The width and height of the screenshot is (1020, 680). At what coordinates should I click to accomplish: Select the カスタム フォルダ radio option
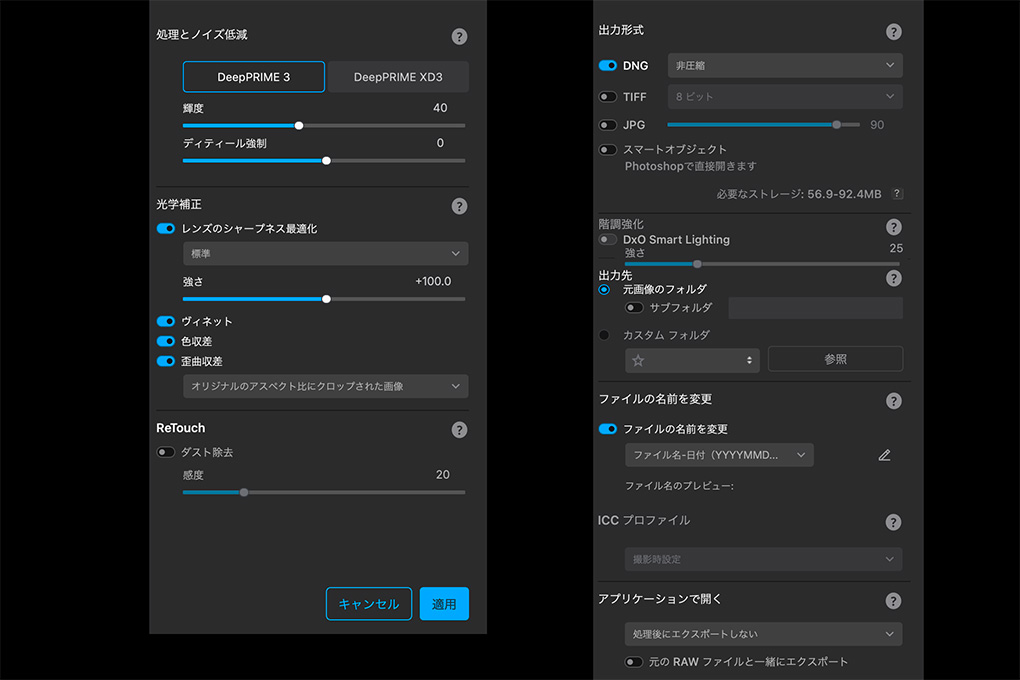pos(604,335)
